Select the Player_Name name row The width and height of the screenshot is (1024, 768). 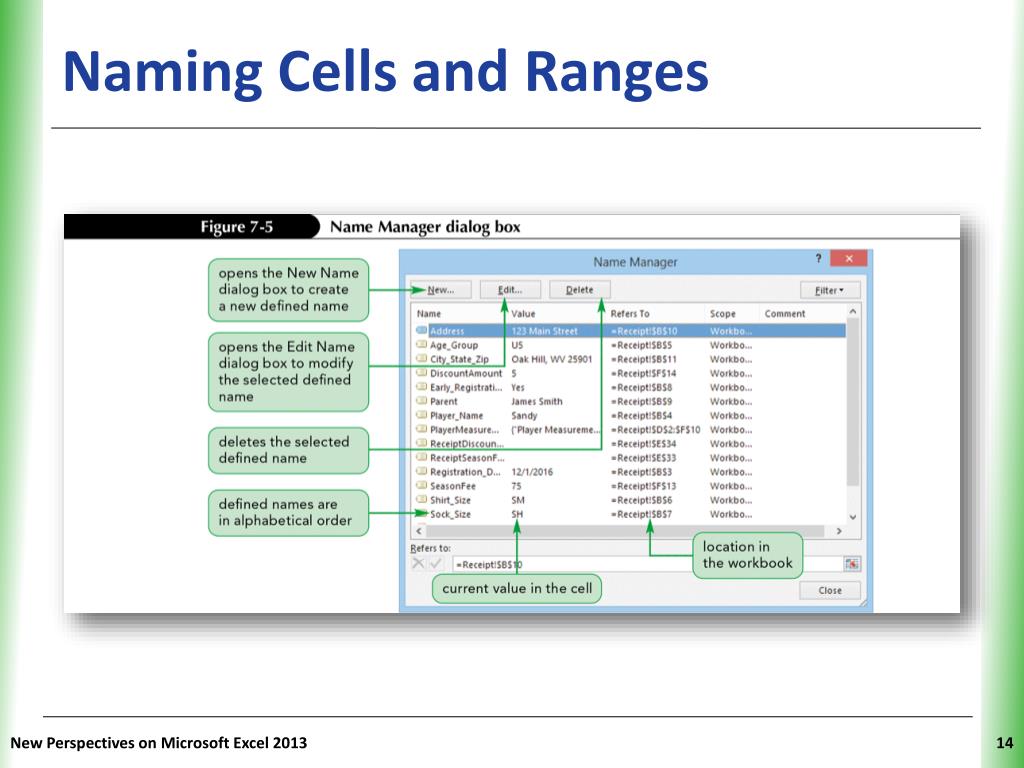tap(630, 415)
